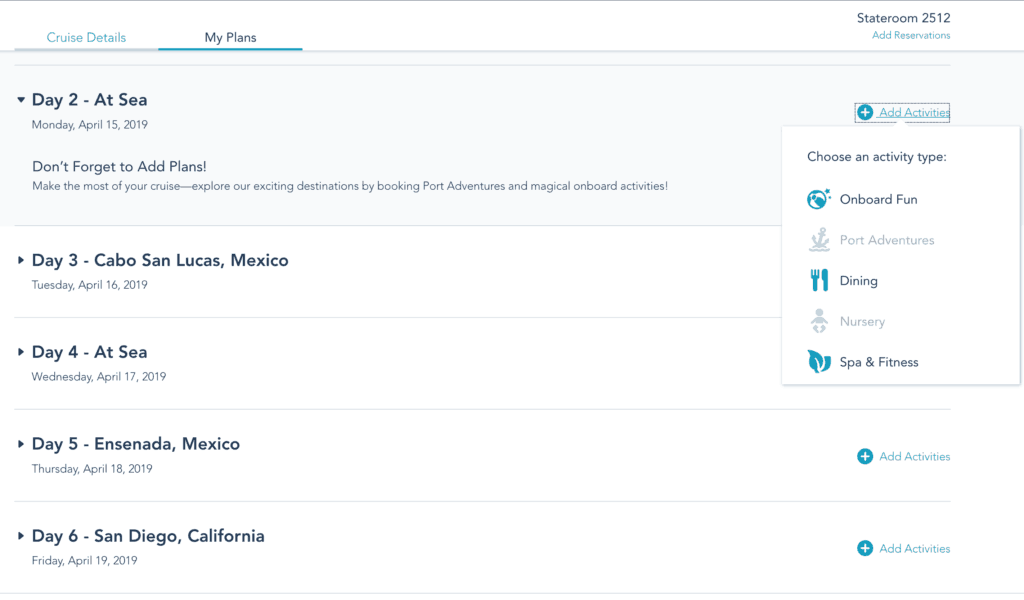This screenshot has height=600, width=1024.
Task: Click the Day 3 - Cabo San Lucas, Mexico heading
Action: [160, 260]
